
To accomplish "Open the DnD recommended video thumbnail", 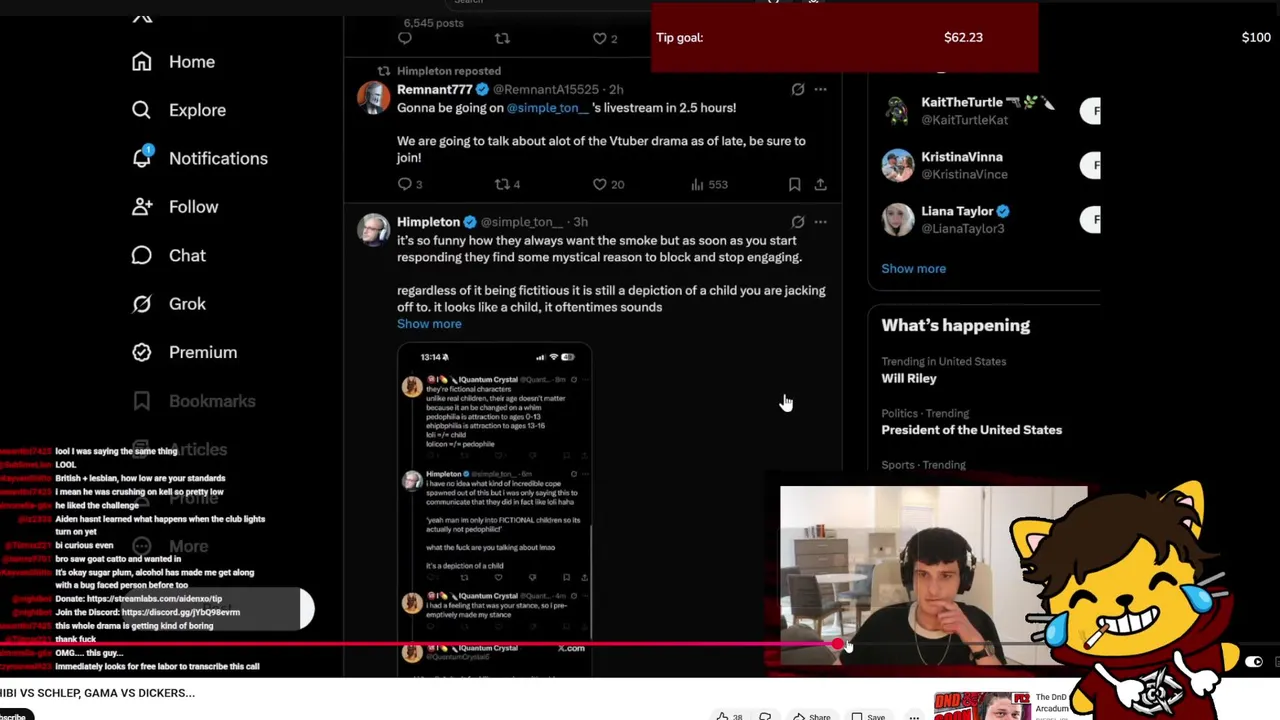I will pos(982,706).
